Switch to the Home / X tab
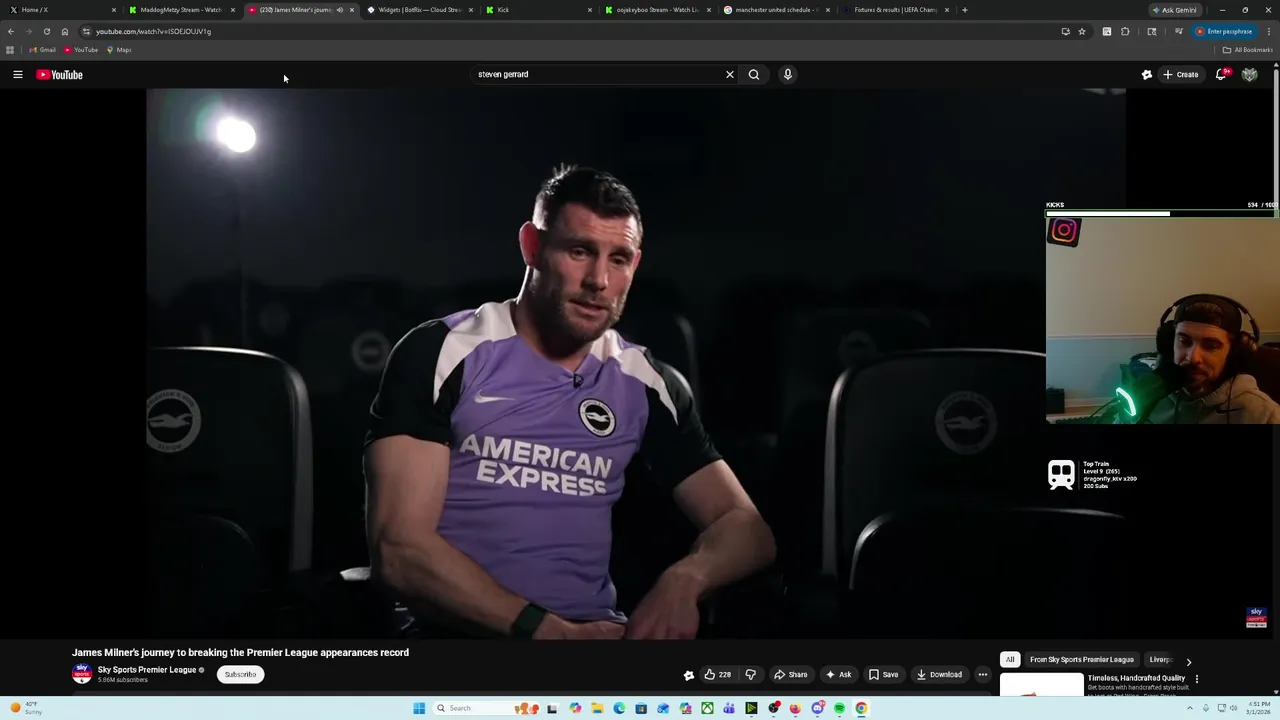Screen dimensions: 1280x720 pos(60,10)
